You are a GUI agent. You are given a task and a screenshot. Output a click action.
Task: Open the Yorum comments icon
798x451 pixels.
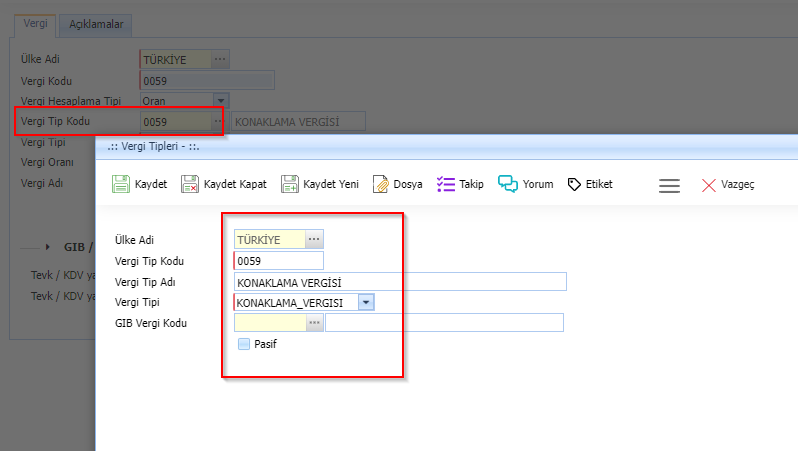click(507, 184)
